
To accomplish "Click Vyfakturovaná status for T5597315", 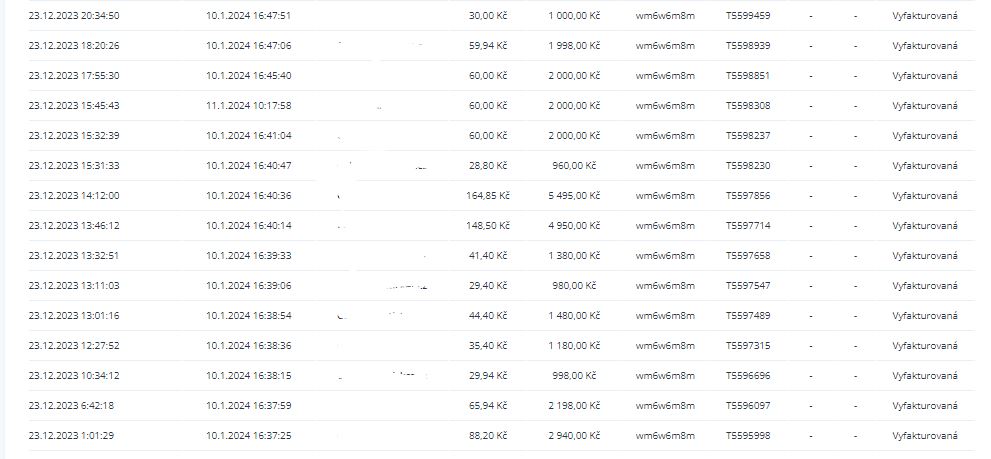I will click(x=925, y=346).
